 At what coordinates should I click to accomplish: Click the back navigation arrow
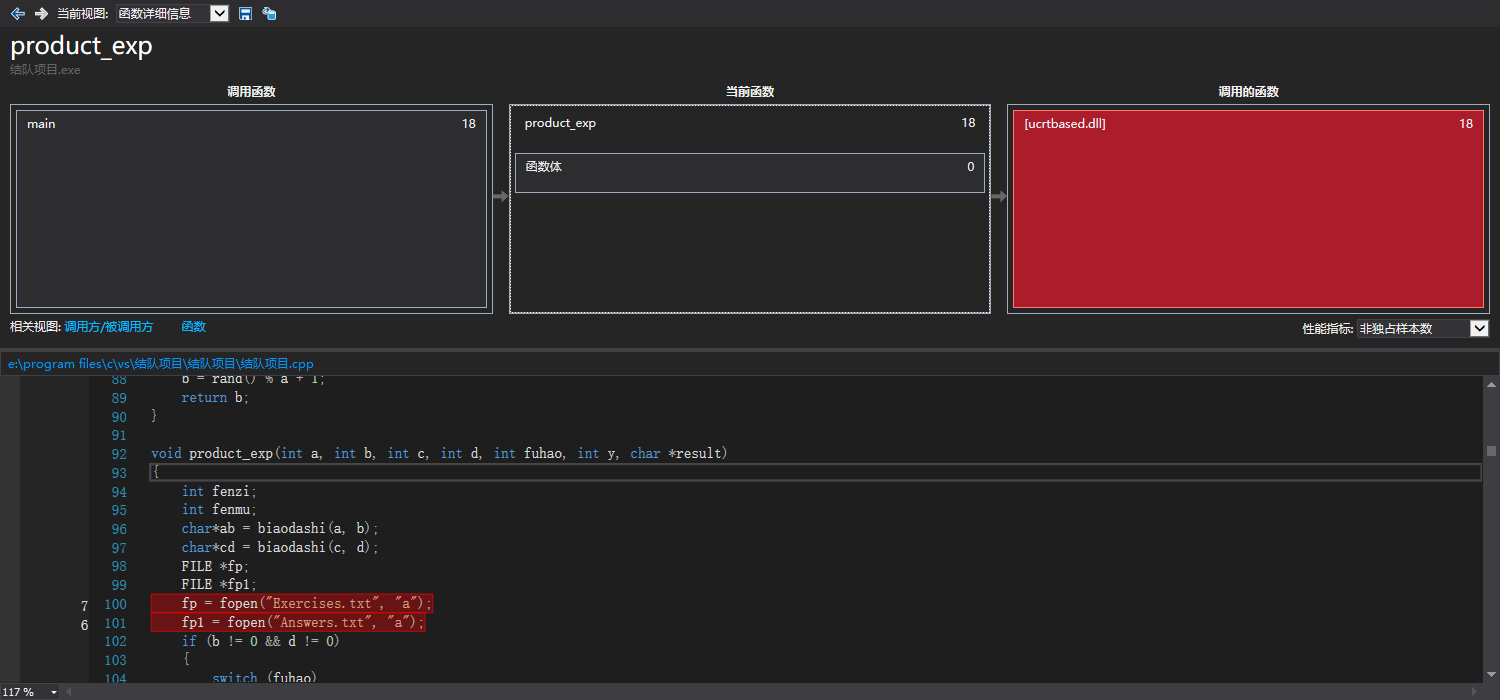pos(17,13)
